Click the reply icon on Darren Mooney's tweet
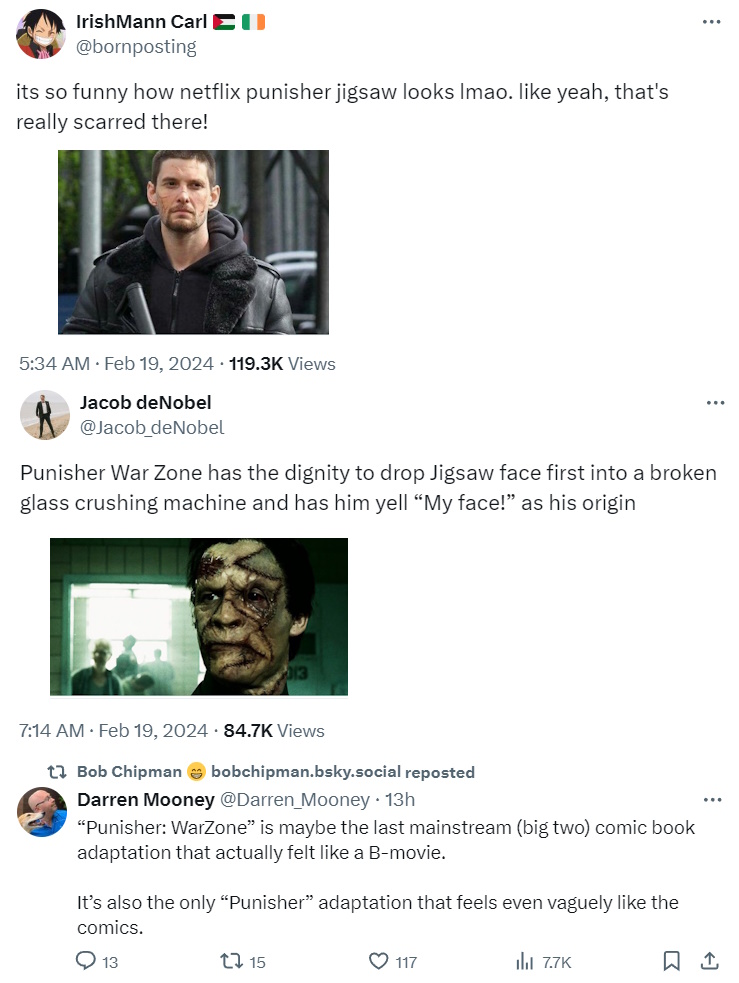739x983 pixels. (x=86, y=961)
